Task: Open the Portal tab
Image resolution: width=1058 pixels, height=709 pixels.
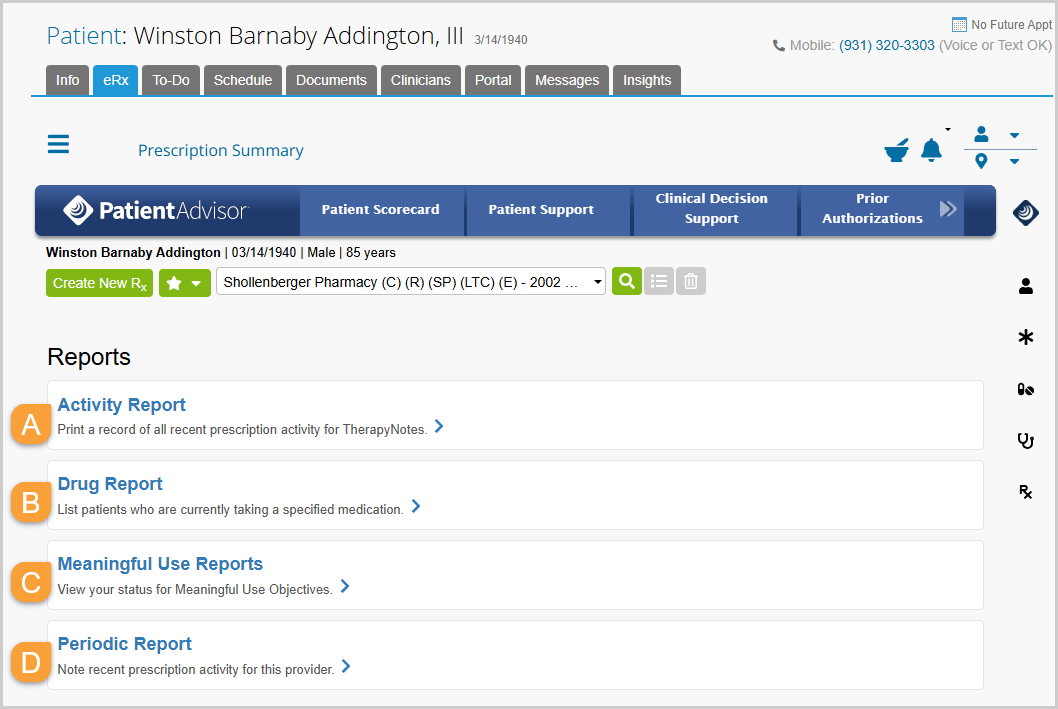Action: coord(493,80)
